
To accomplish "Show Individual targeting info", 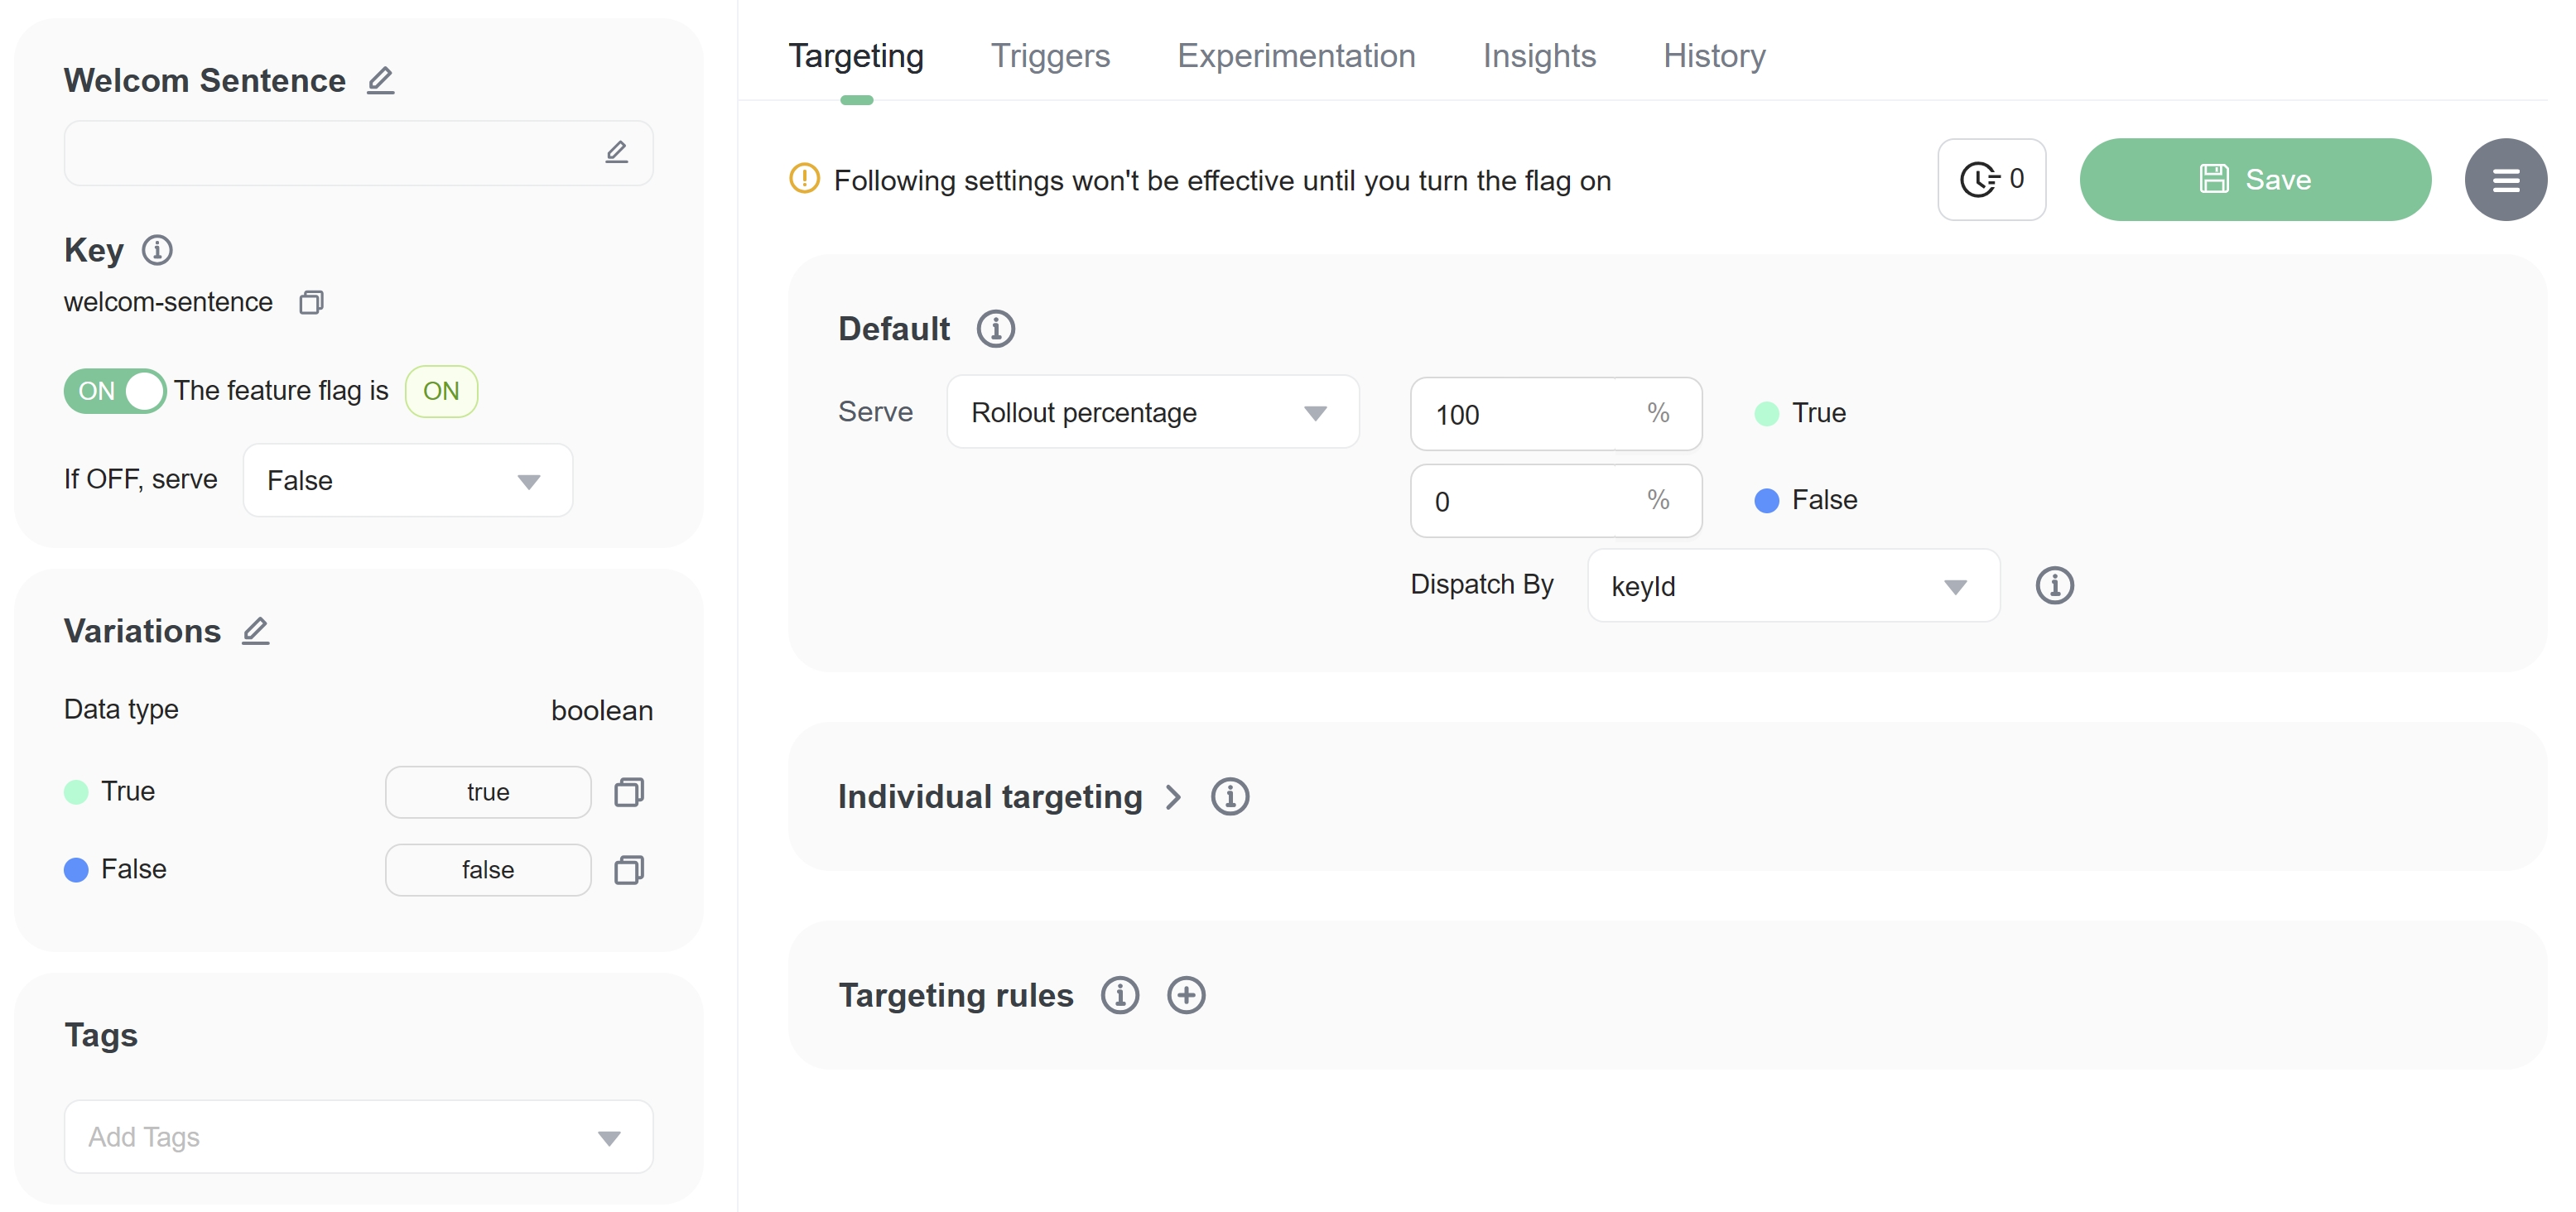I will (1229, 797).
